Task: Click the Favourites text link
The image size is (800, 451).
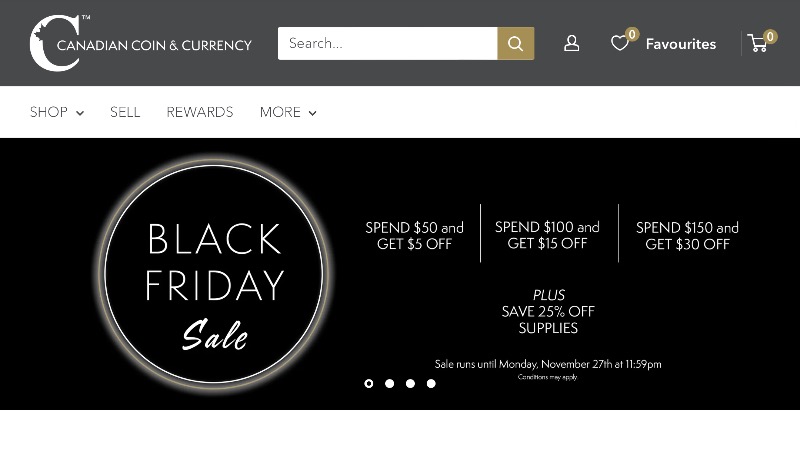Action: pos(681,44)
